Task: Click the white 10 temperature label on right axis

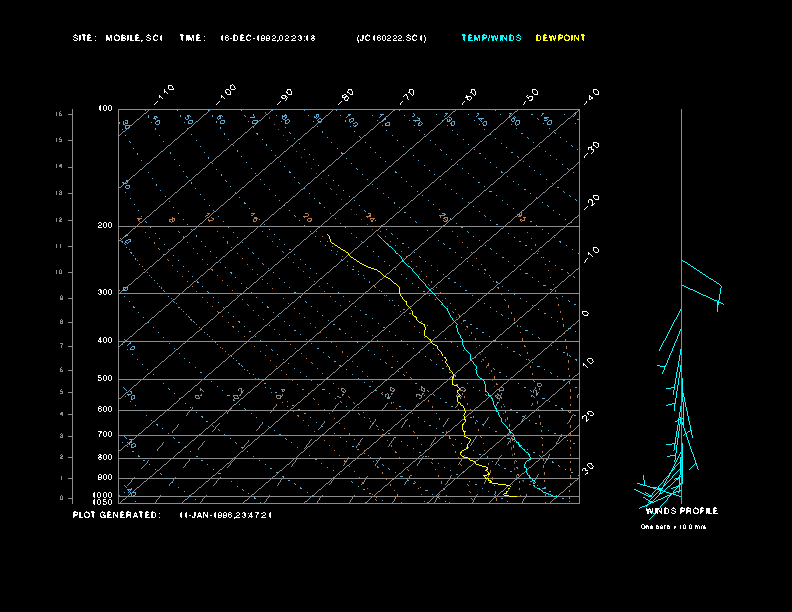Action: [588, 362]
